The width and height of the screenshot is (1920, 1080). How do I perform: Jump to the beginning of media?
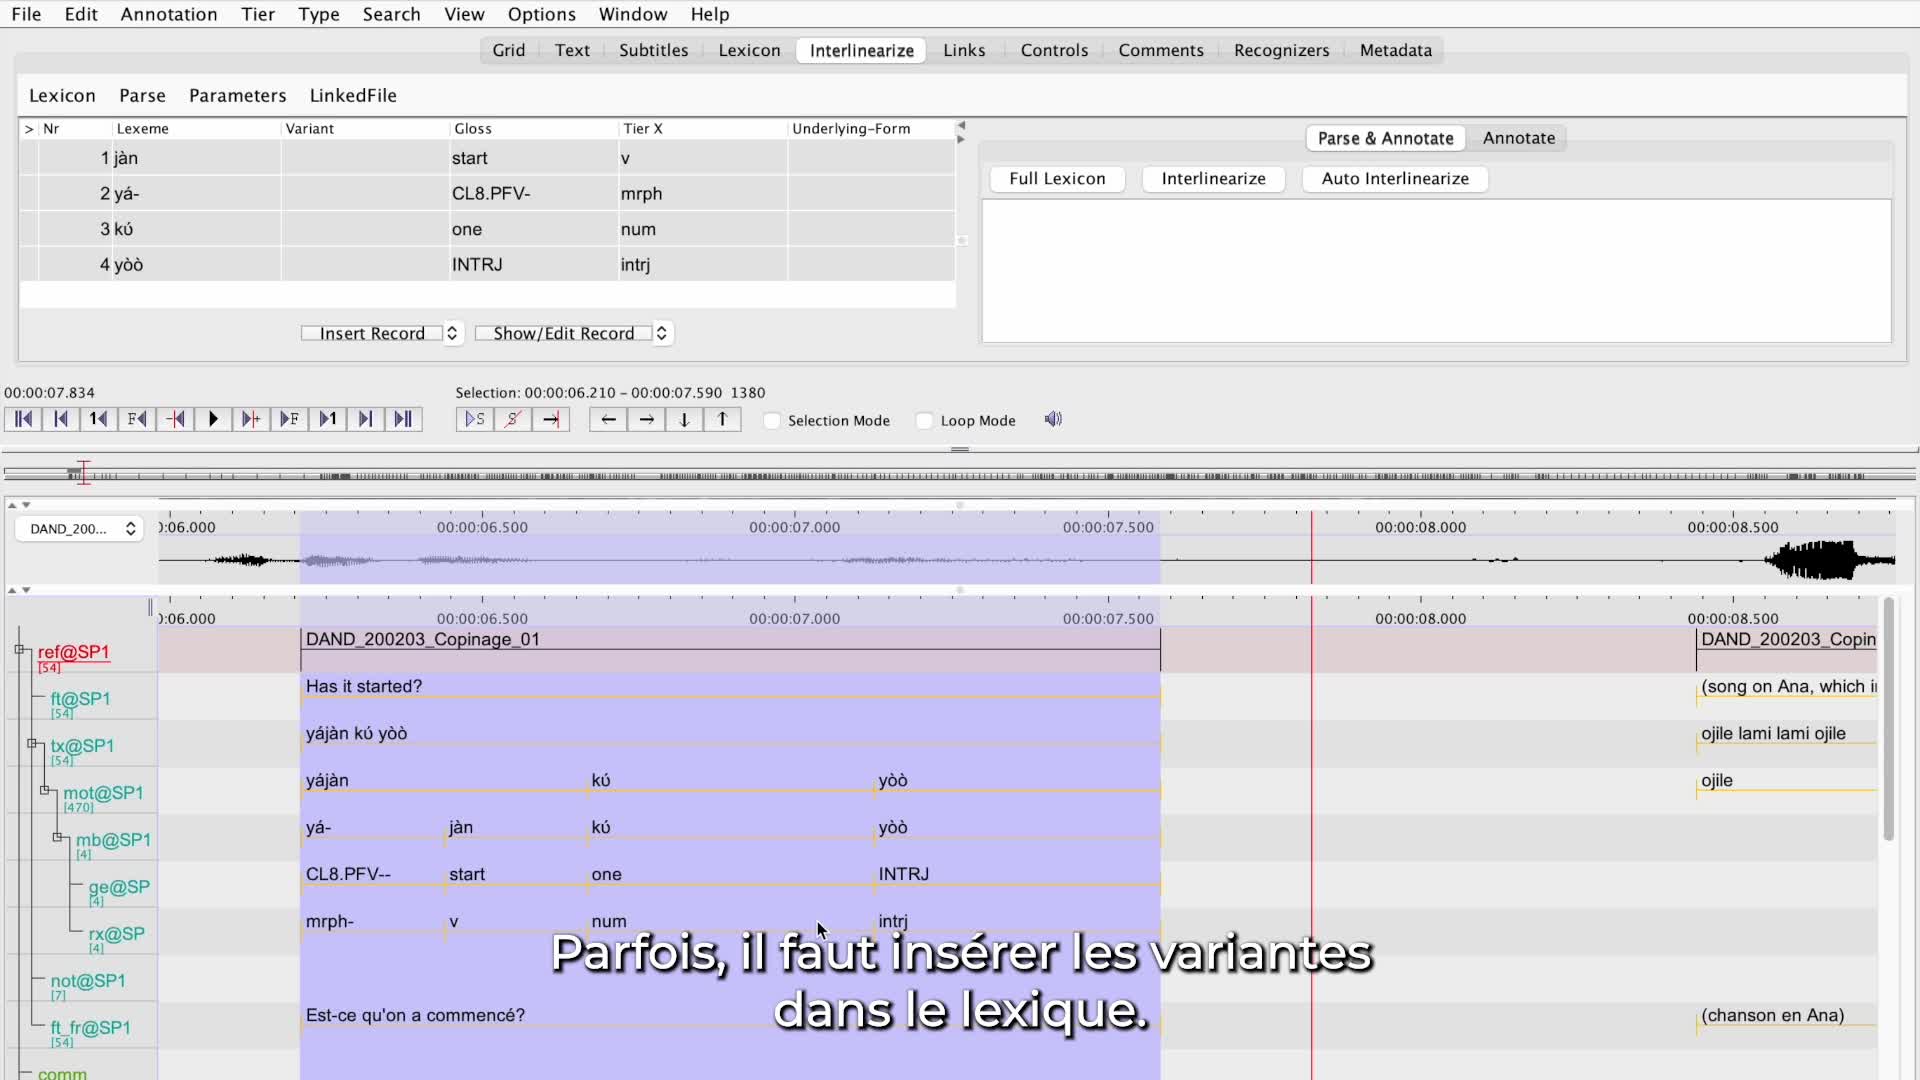23,419
